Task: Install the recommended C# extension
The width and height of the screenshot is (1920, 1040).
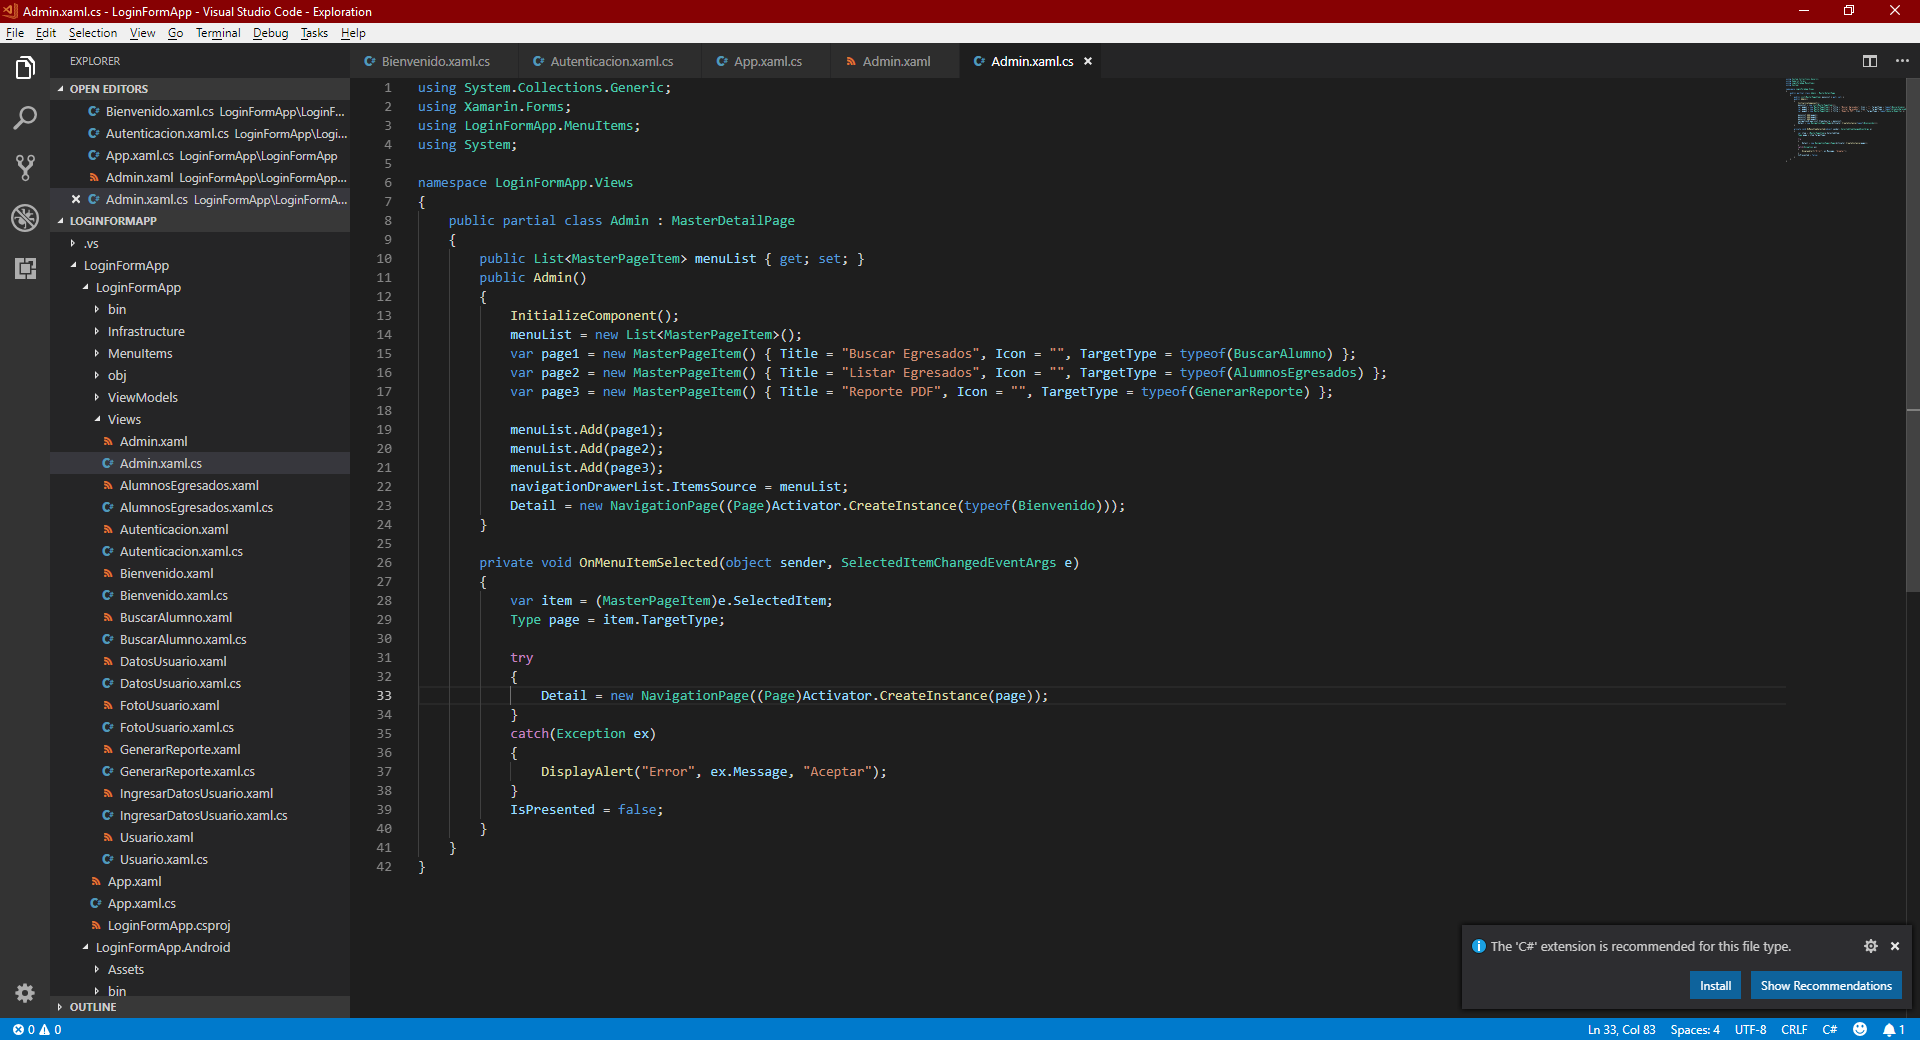Action: pos(1715,985)
